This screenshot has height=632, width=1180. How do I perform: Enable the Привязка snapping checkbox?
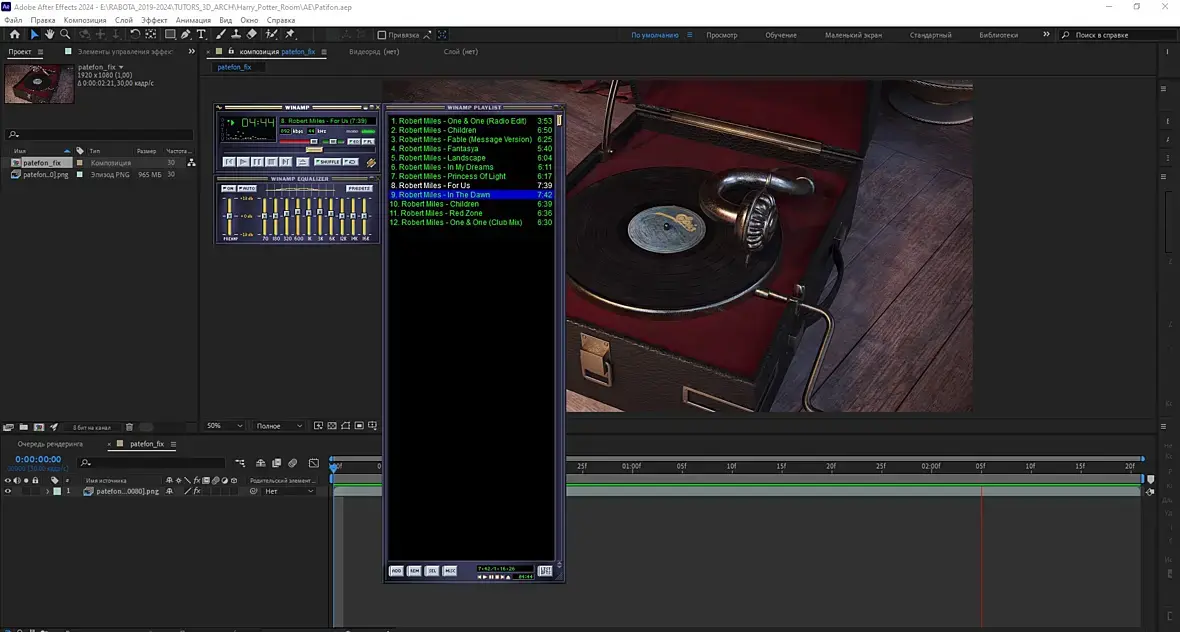pyautogui.click(x=382, y=35)
